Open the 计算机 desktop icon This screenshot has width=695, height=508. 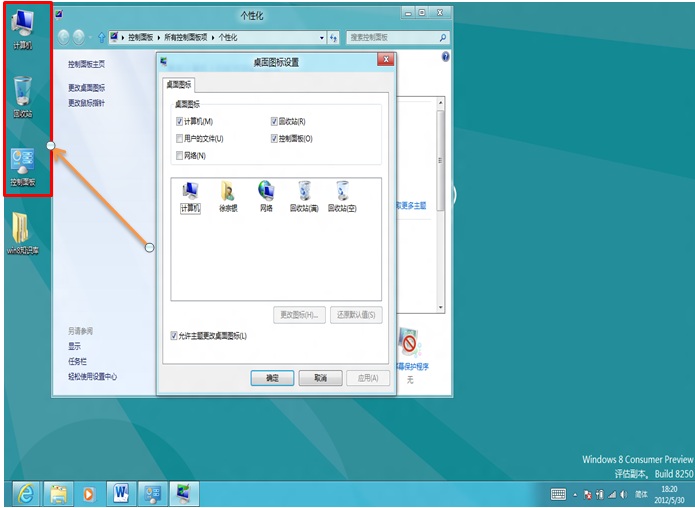click(22, 29)
